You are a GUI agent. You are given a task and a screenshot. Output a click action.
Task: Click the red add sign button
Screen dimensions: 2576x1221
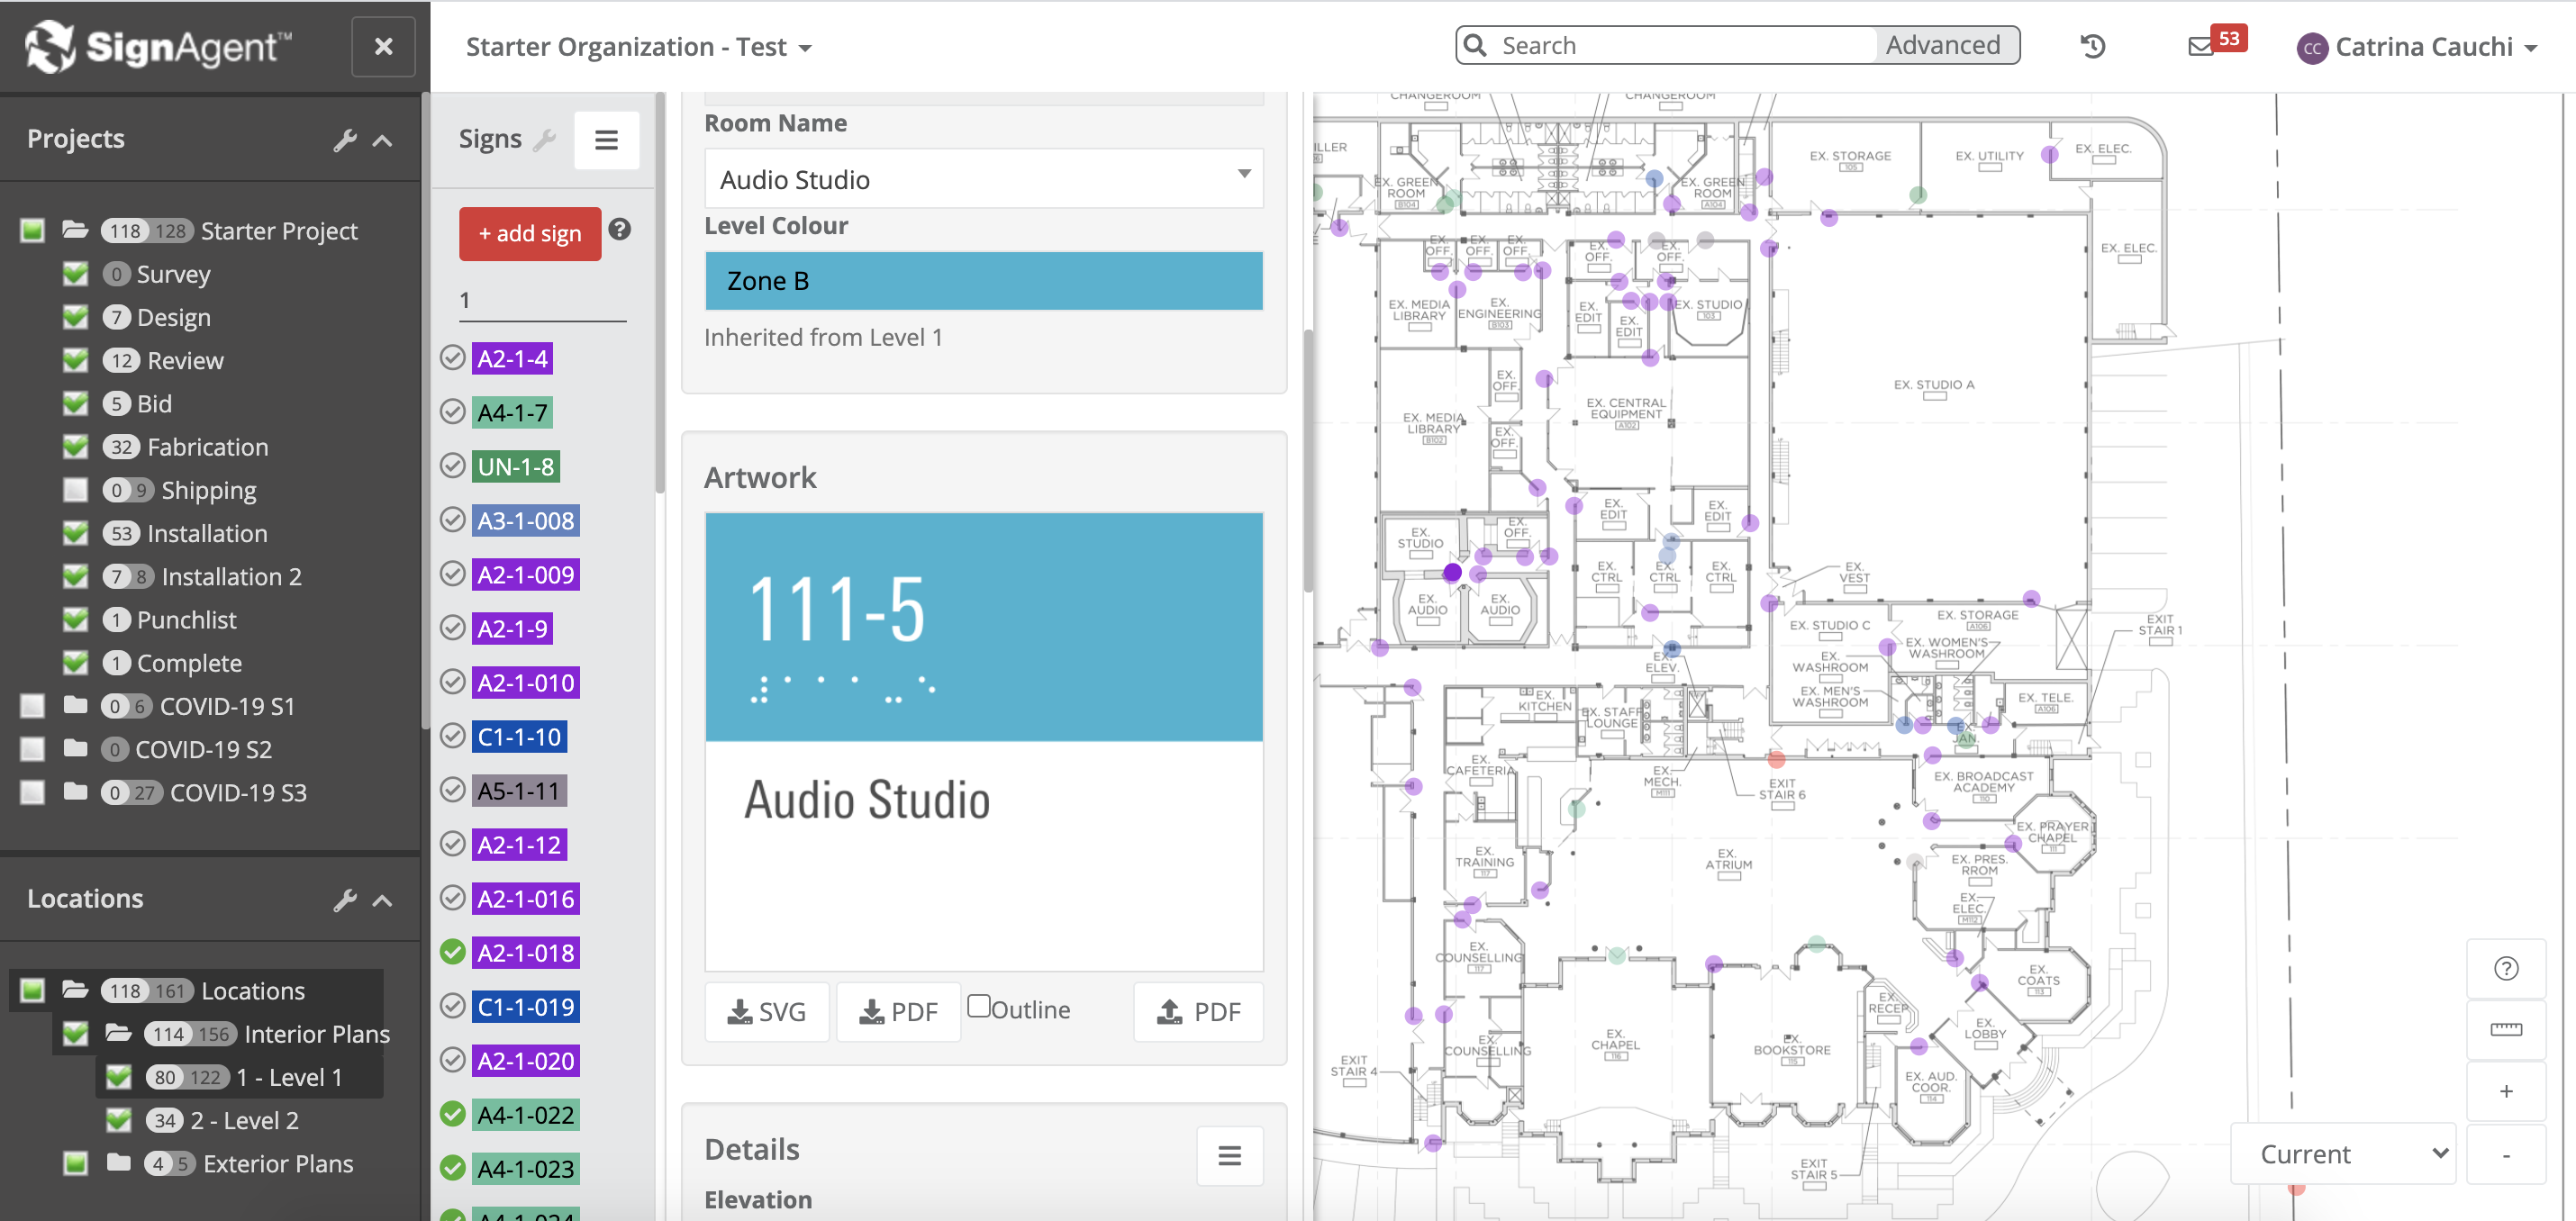click(529, 233)
